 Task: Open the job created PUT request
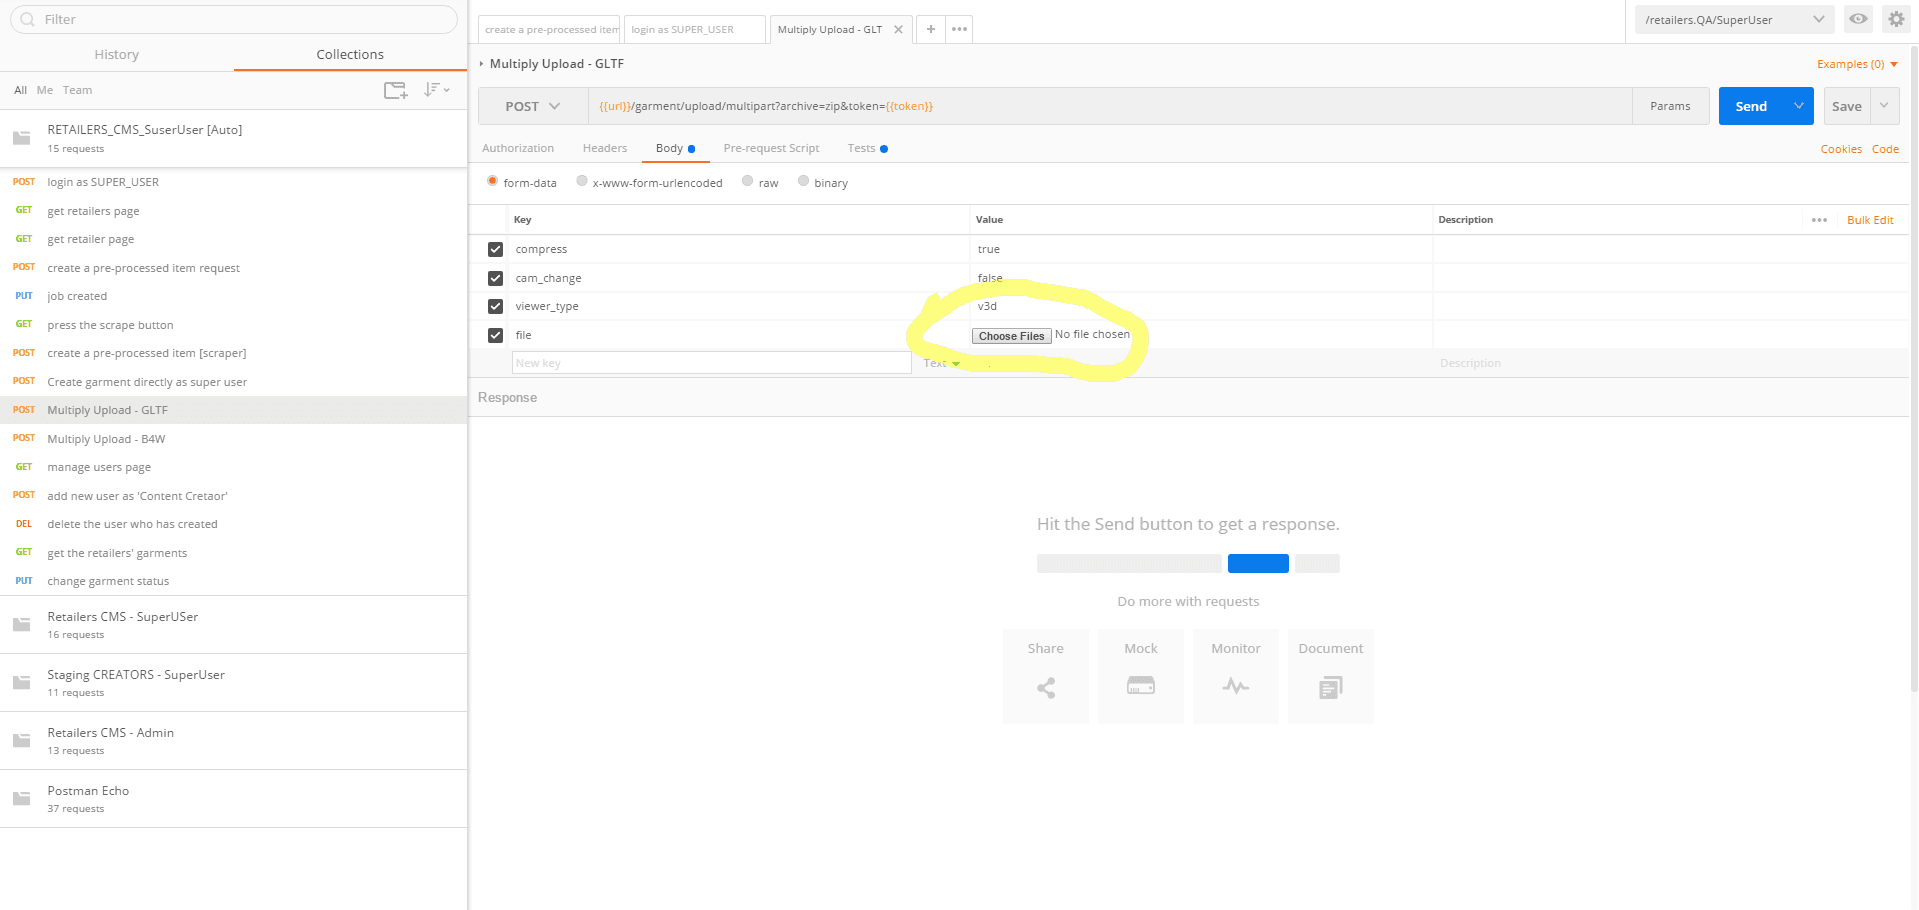233,296
